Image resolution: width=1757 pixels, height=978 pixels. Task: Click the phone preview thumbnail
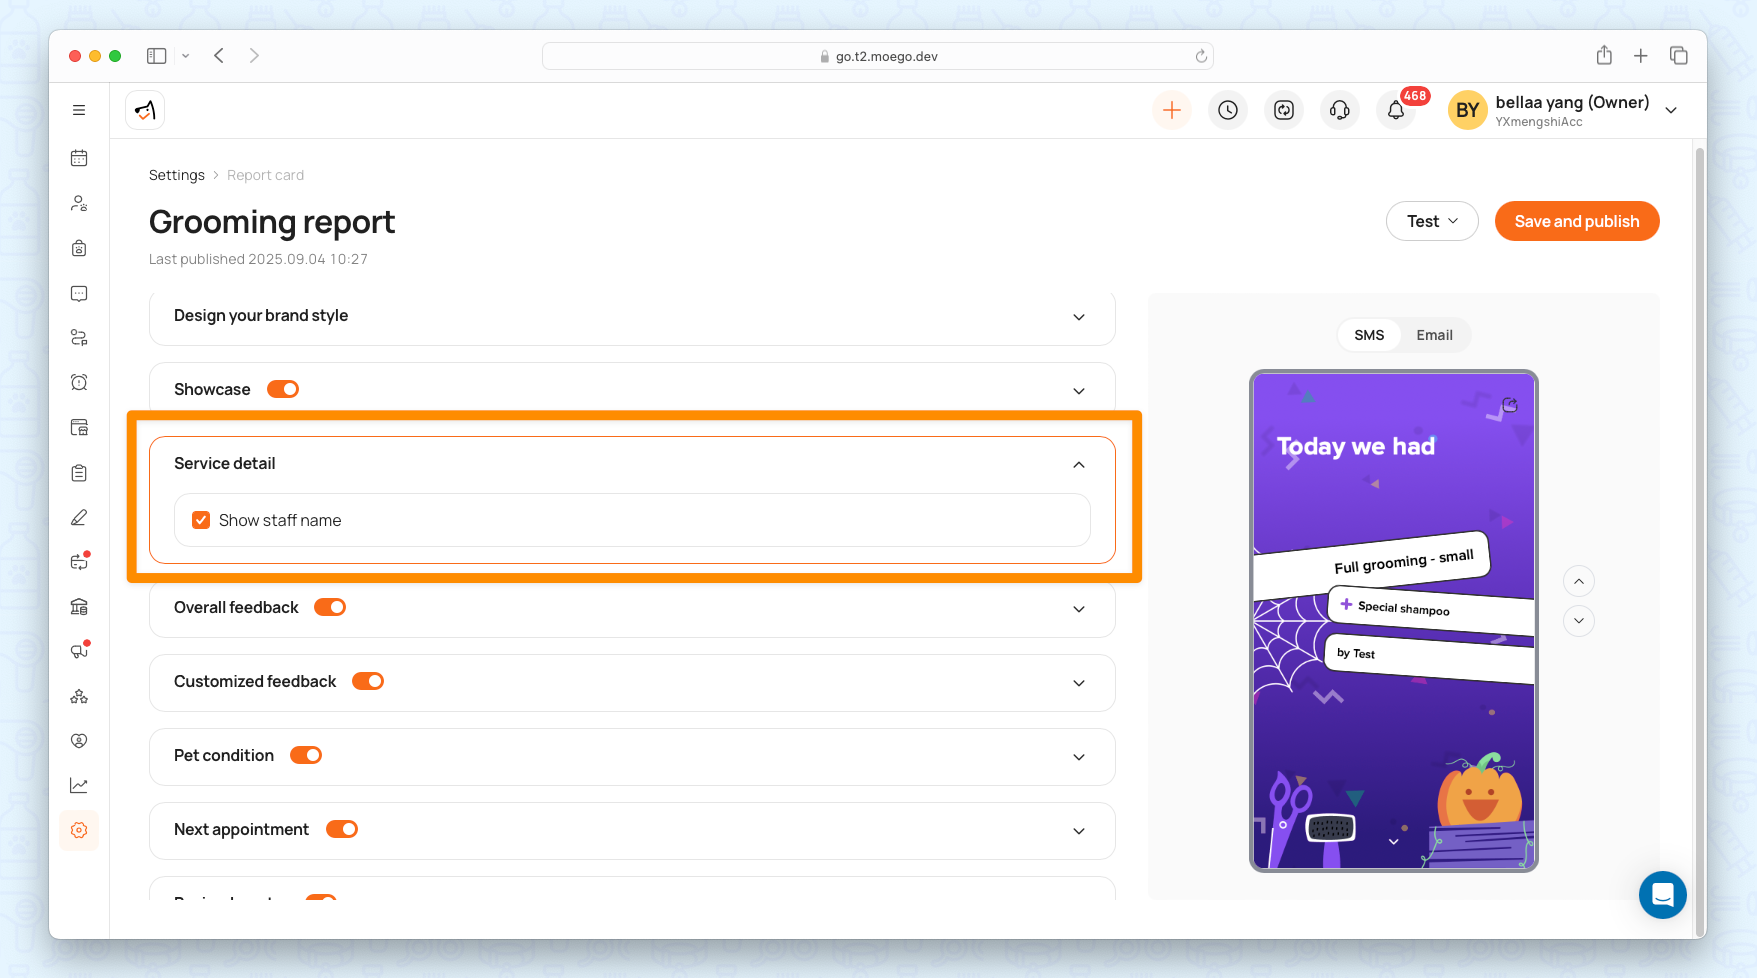1394,621
